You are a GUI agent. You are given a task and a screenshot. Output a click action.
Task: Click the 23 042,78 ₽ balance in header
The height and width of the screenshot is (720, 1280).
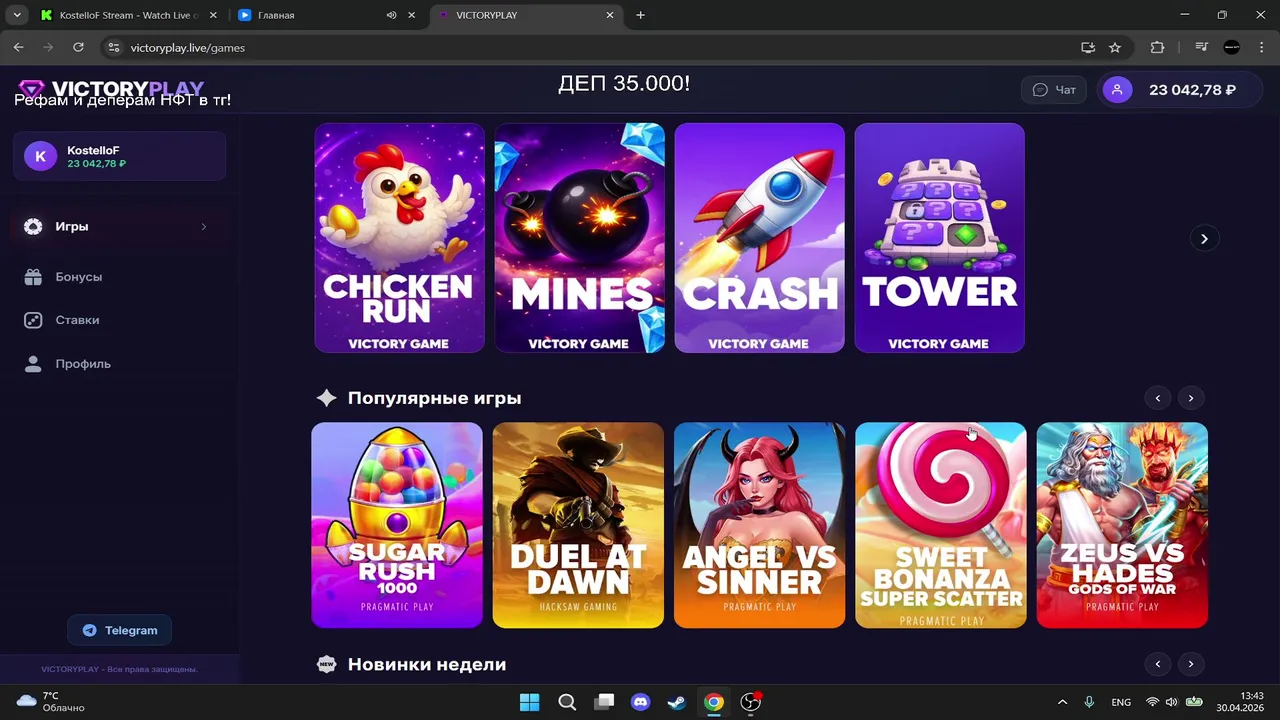(x=1192, y=90)
